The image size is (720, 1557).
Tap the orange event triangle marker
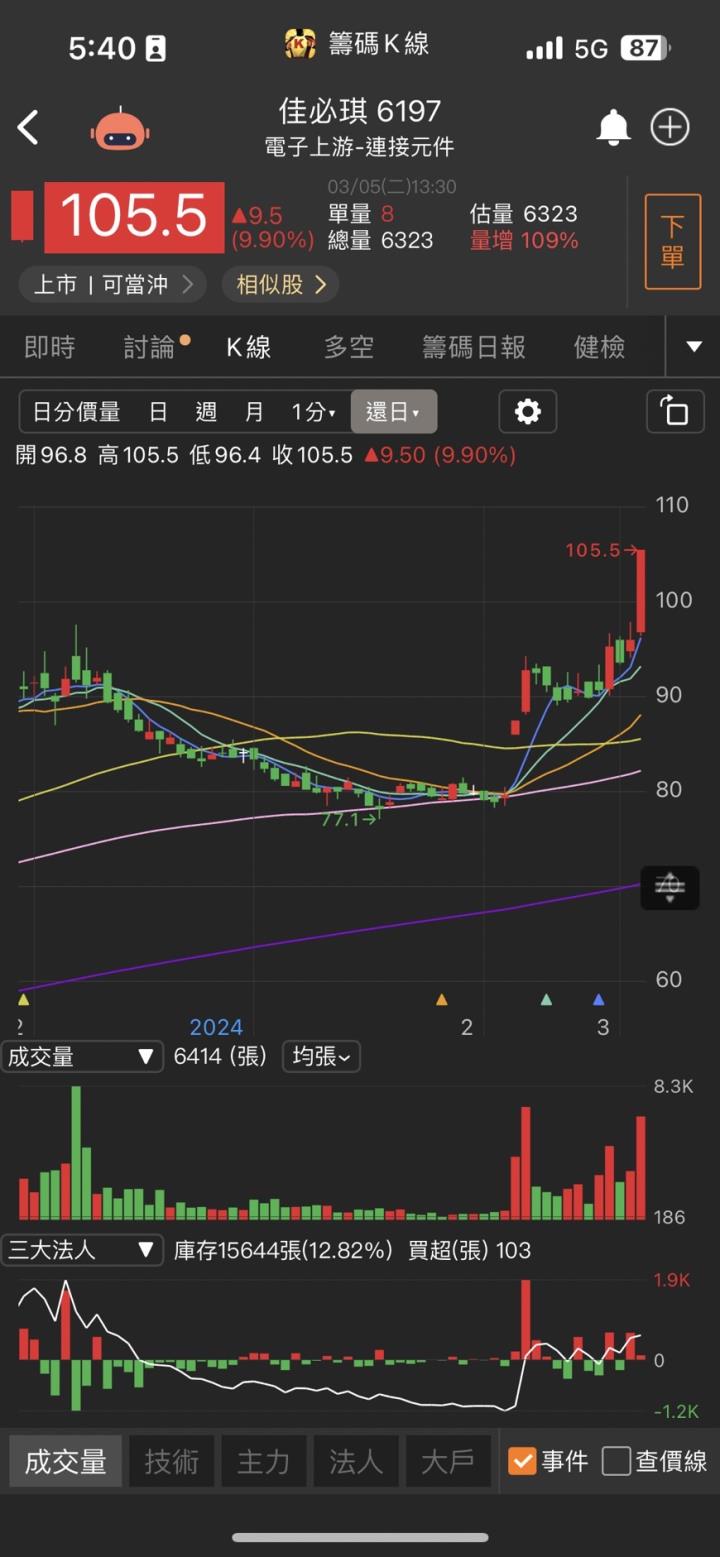(442, 999)
